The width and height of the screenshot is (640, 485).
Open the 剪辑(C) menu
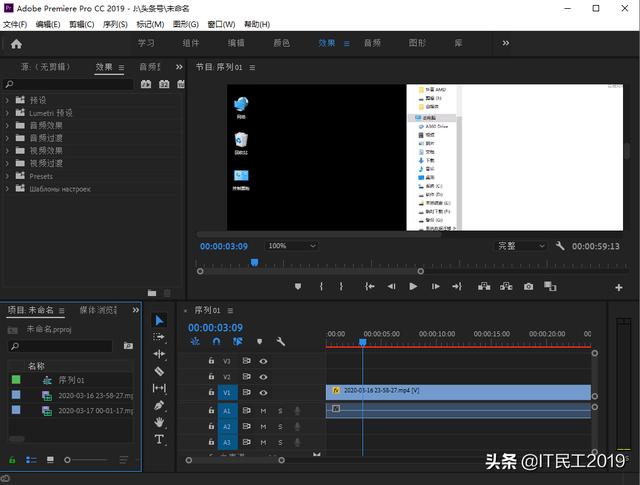click(x=82, y=24)
